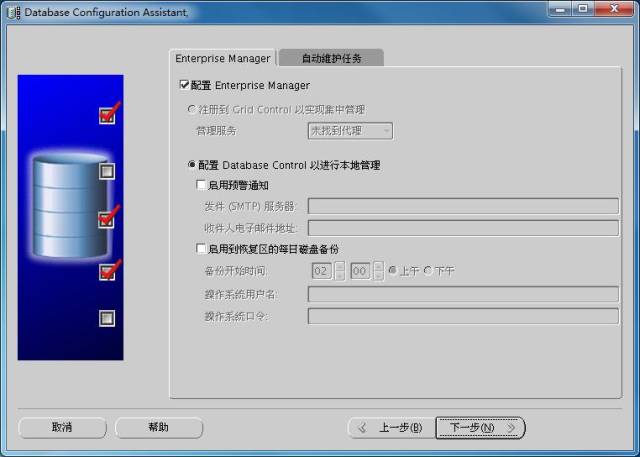
Task: Click the 取消 button
Action: [62, 427]
